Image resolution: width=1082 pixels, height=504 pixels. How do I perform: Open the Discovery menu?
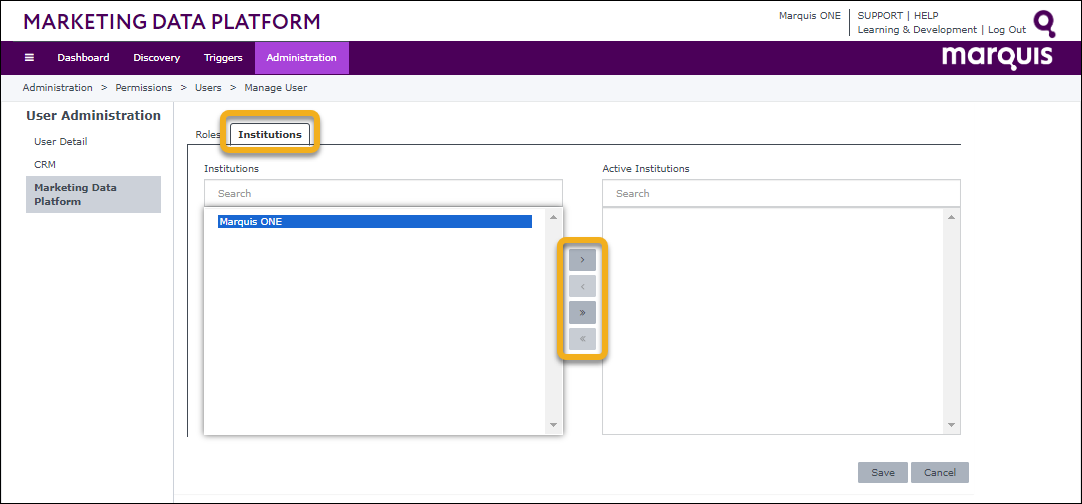(x=156, y=58)
